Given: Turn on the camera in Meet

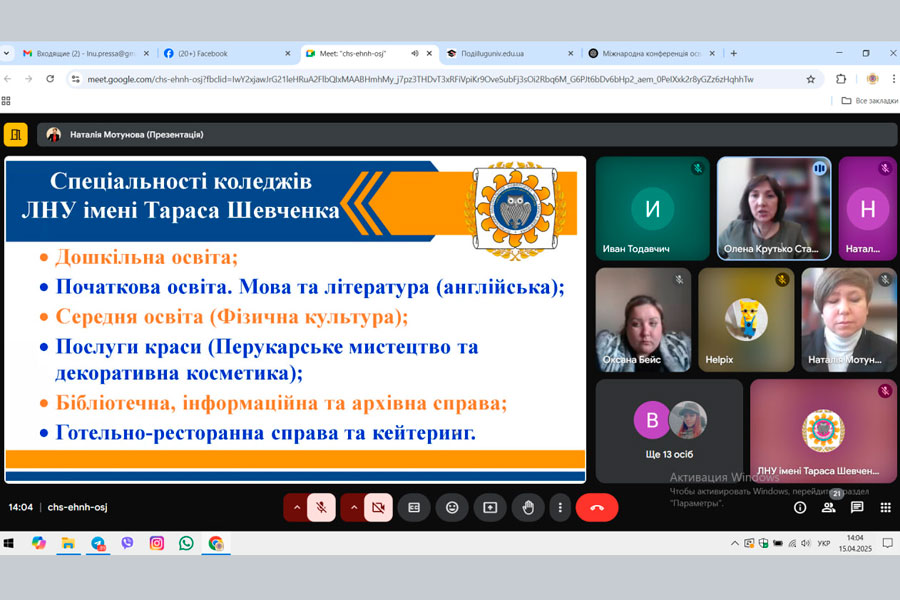Looking at the screenshot, I should (378, 507).
